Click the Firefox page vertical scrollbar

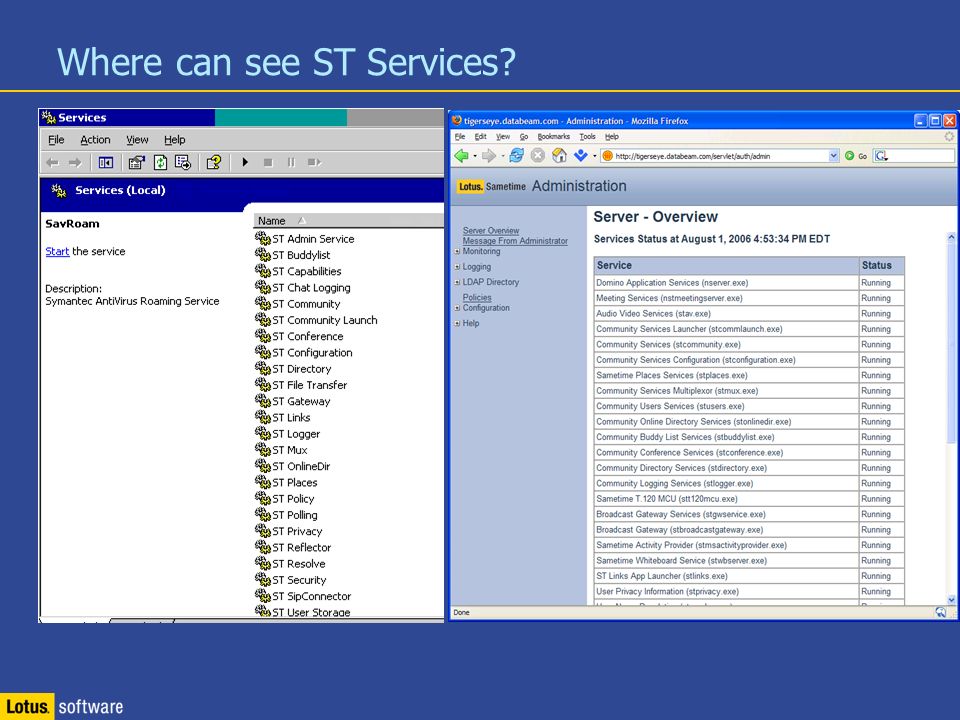pos(951,418)
